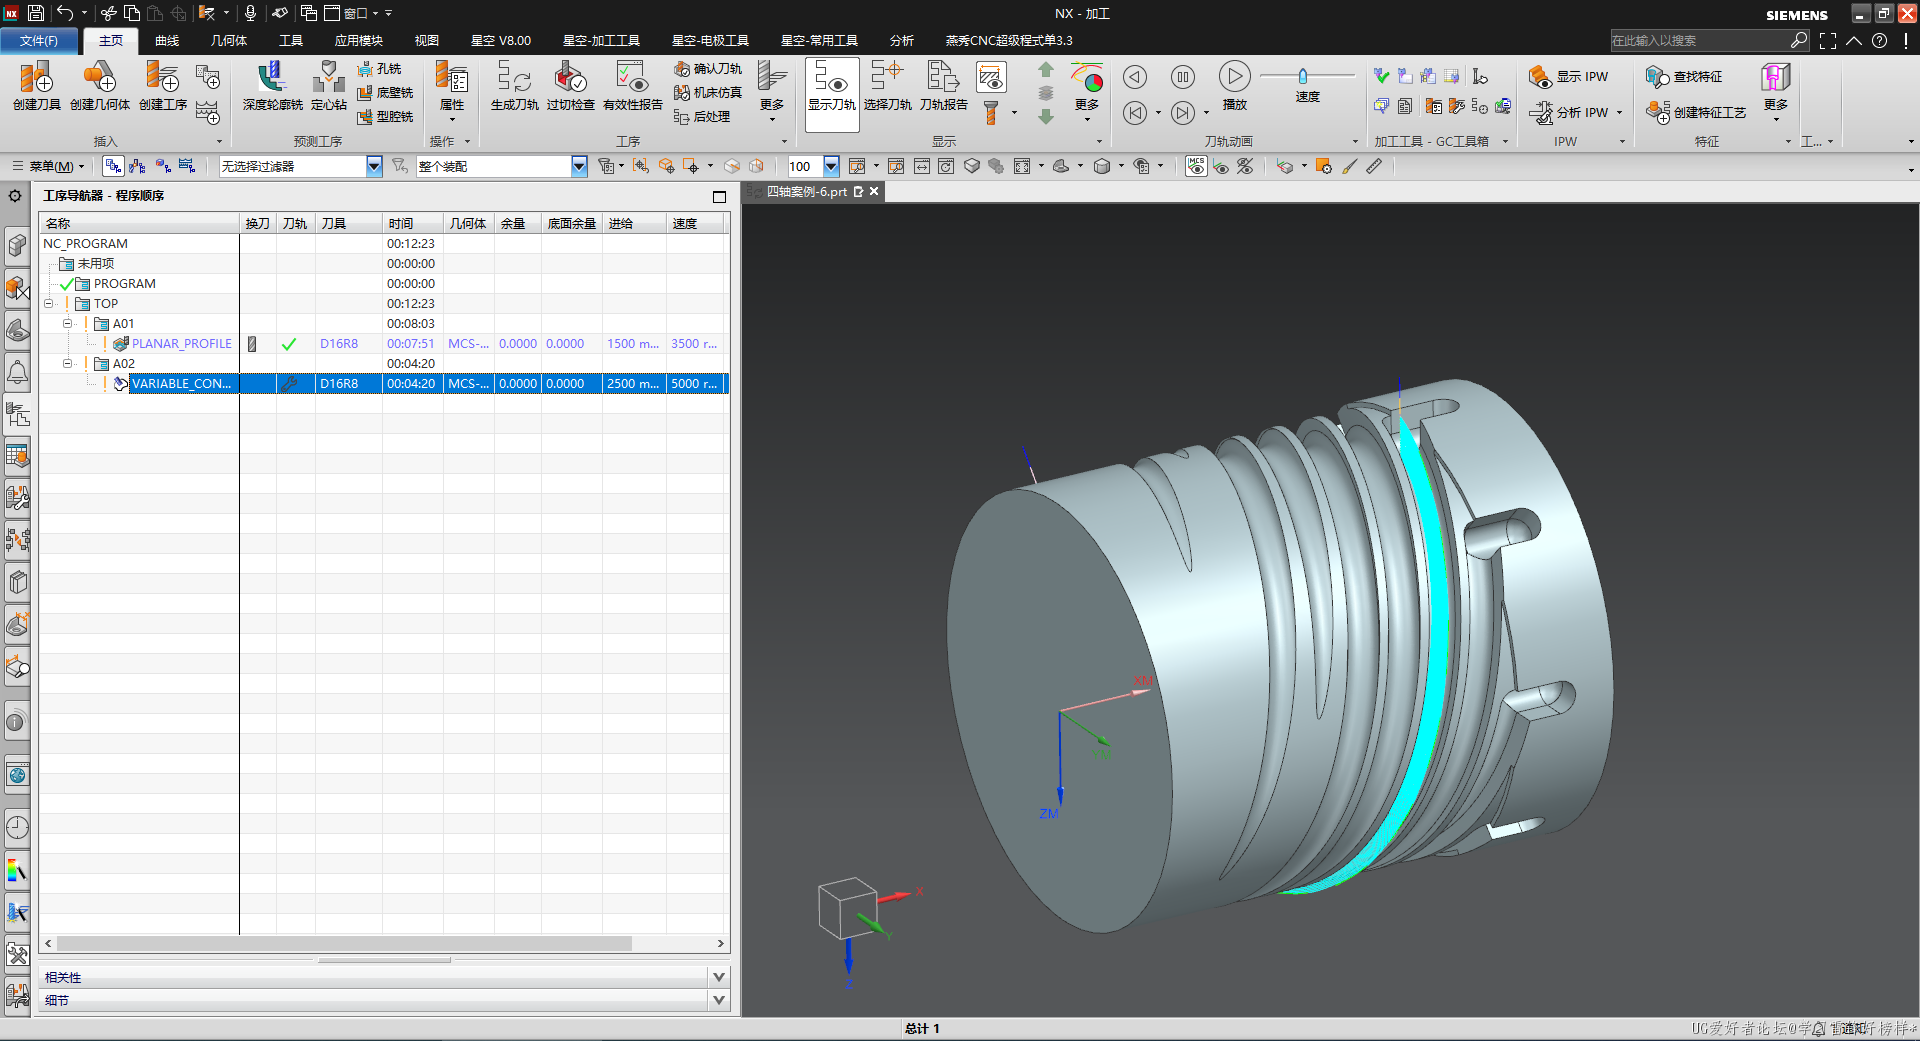The width and height of the screenshot is (1920, 1041).
Task: Open the 整个装配 scope dropdown
Action: point(579,166)
